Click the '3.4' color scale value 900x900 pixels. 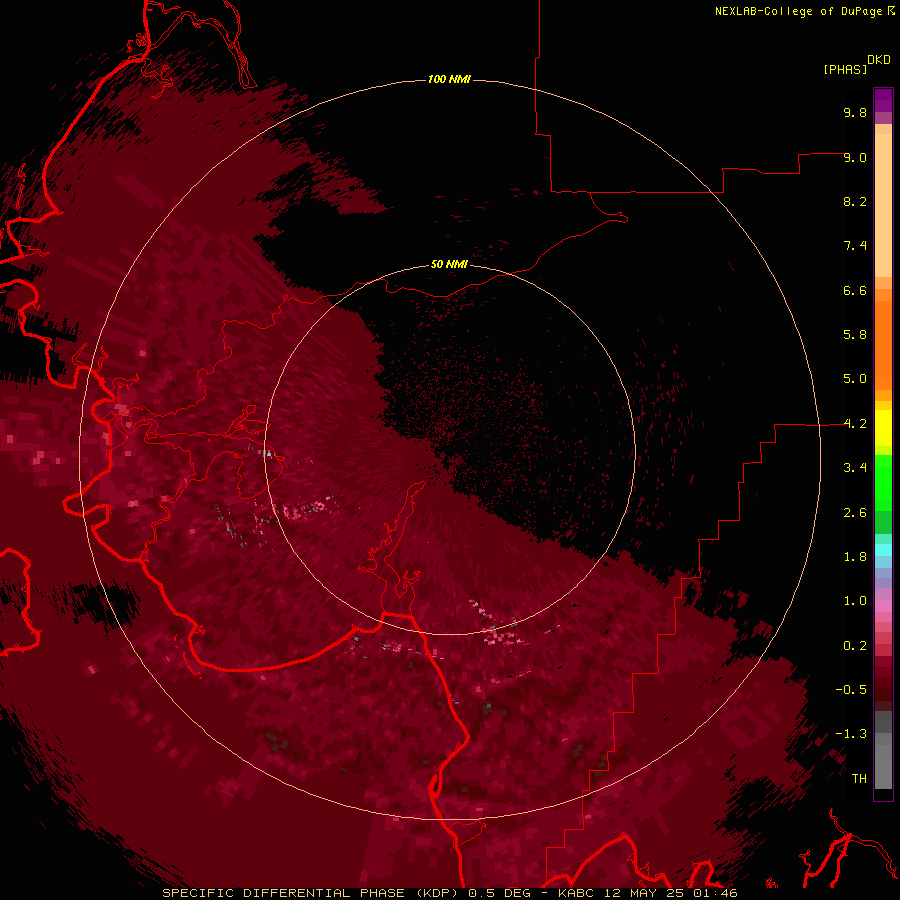[855, 468]
